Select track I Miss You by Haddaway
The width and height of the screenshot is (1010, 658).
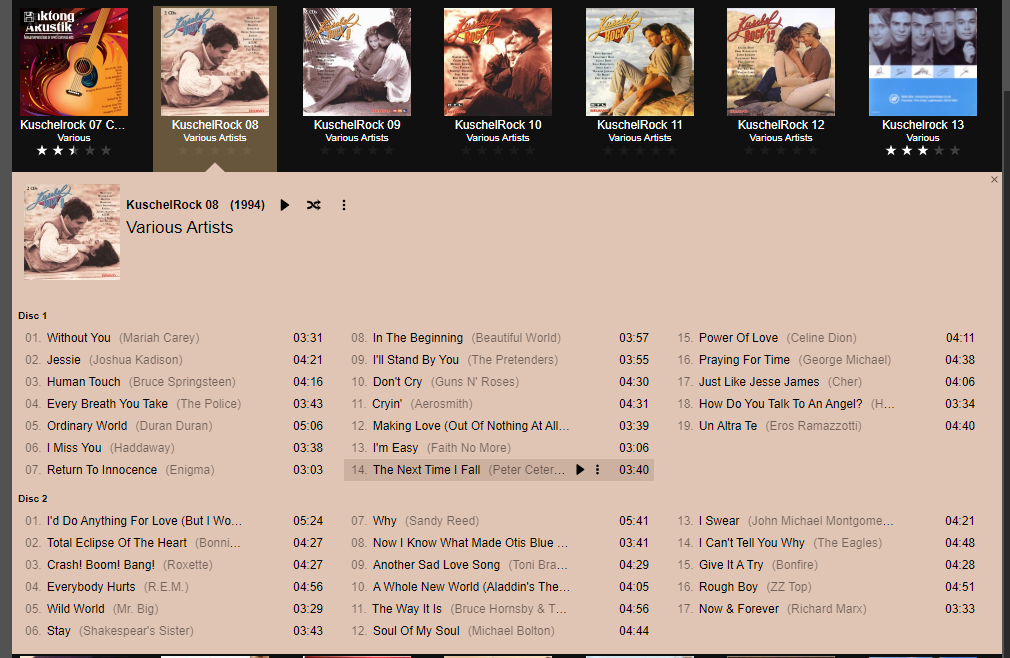173,447
